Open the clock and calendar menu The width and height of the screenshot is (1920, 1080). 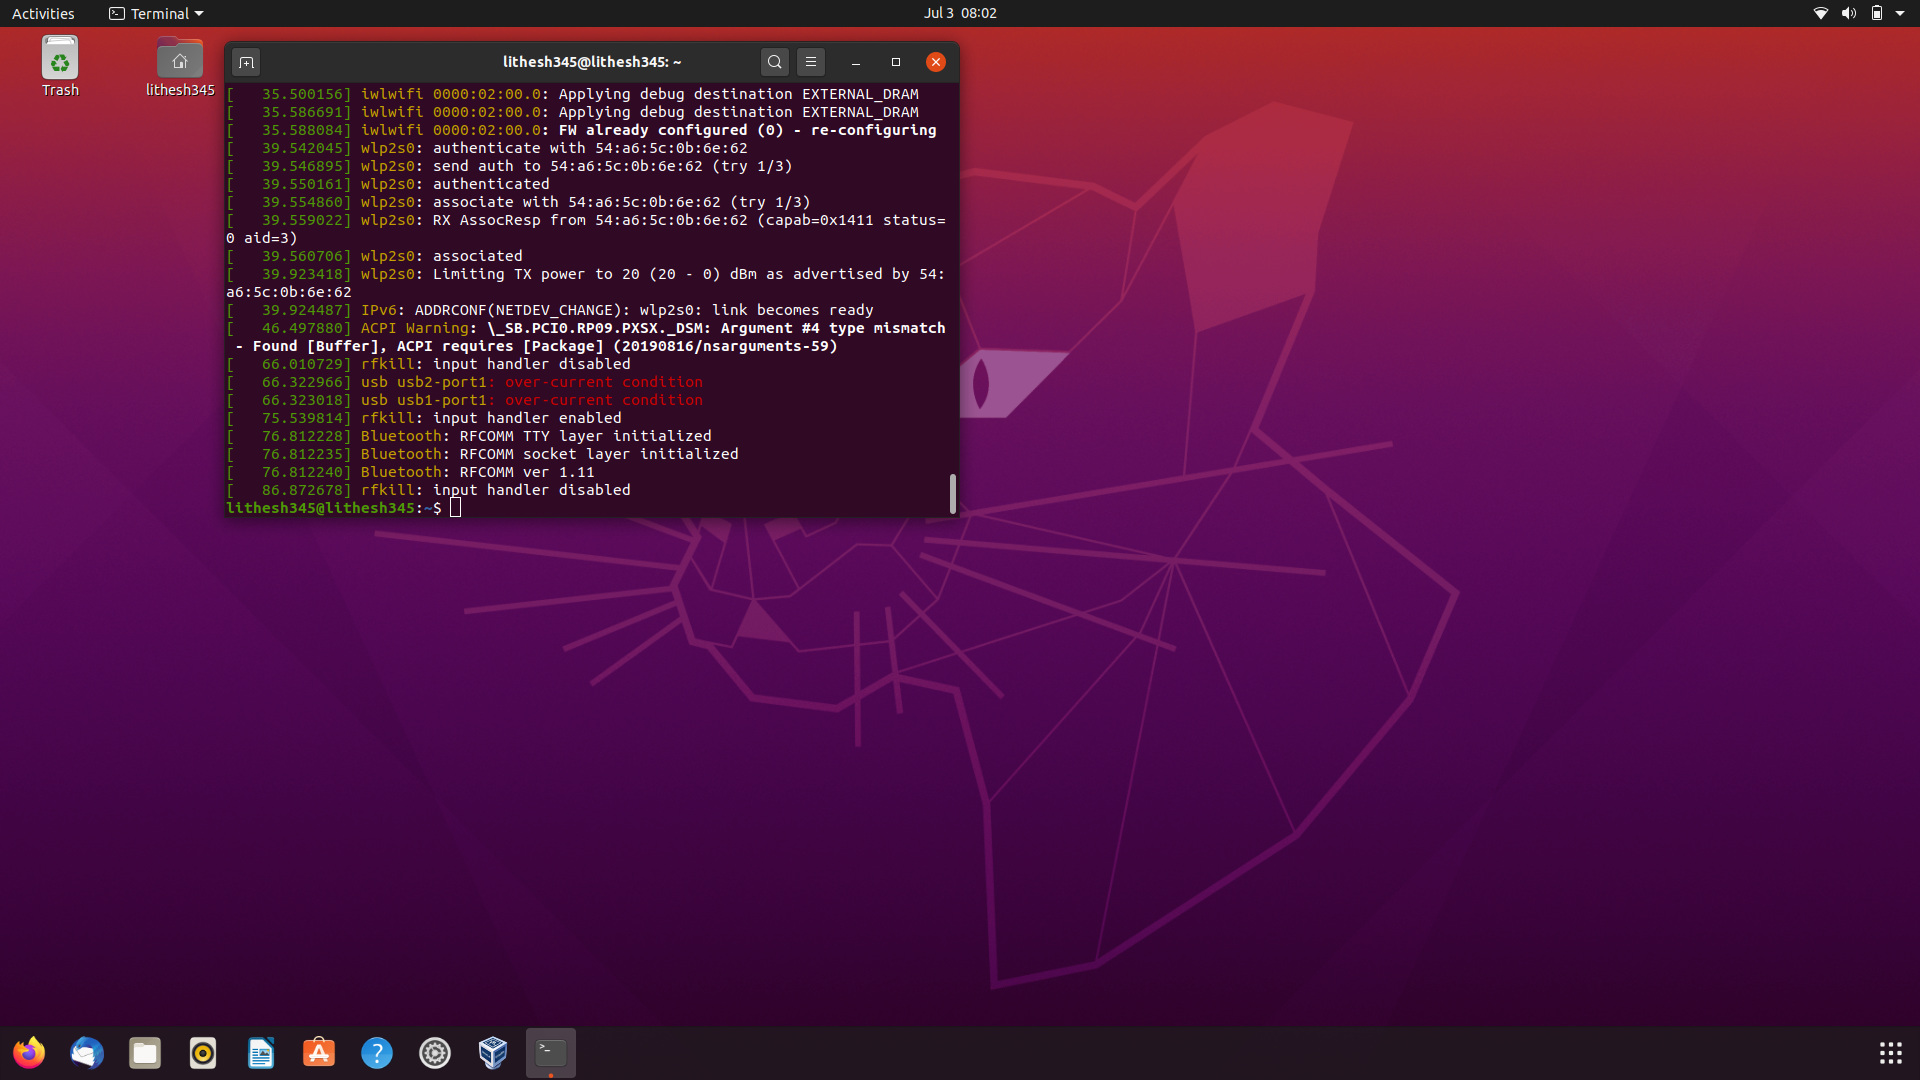pos(959,13)
